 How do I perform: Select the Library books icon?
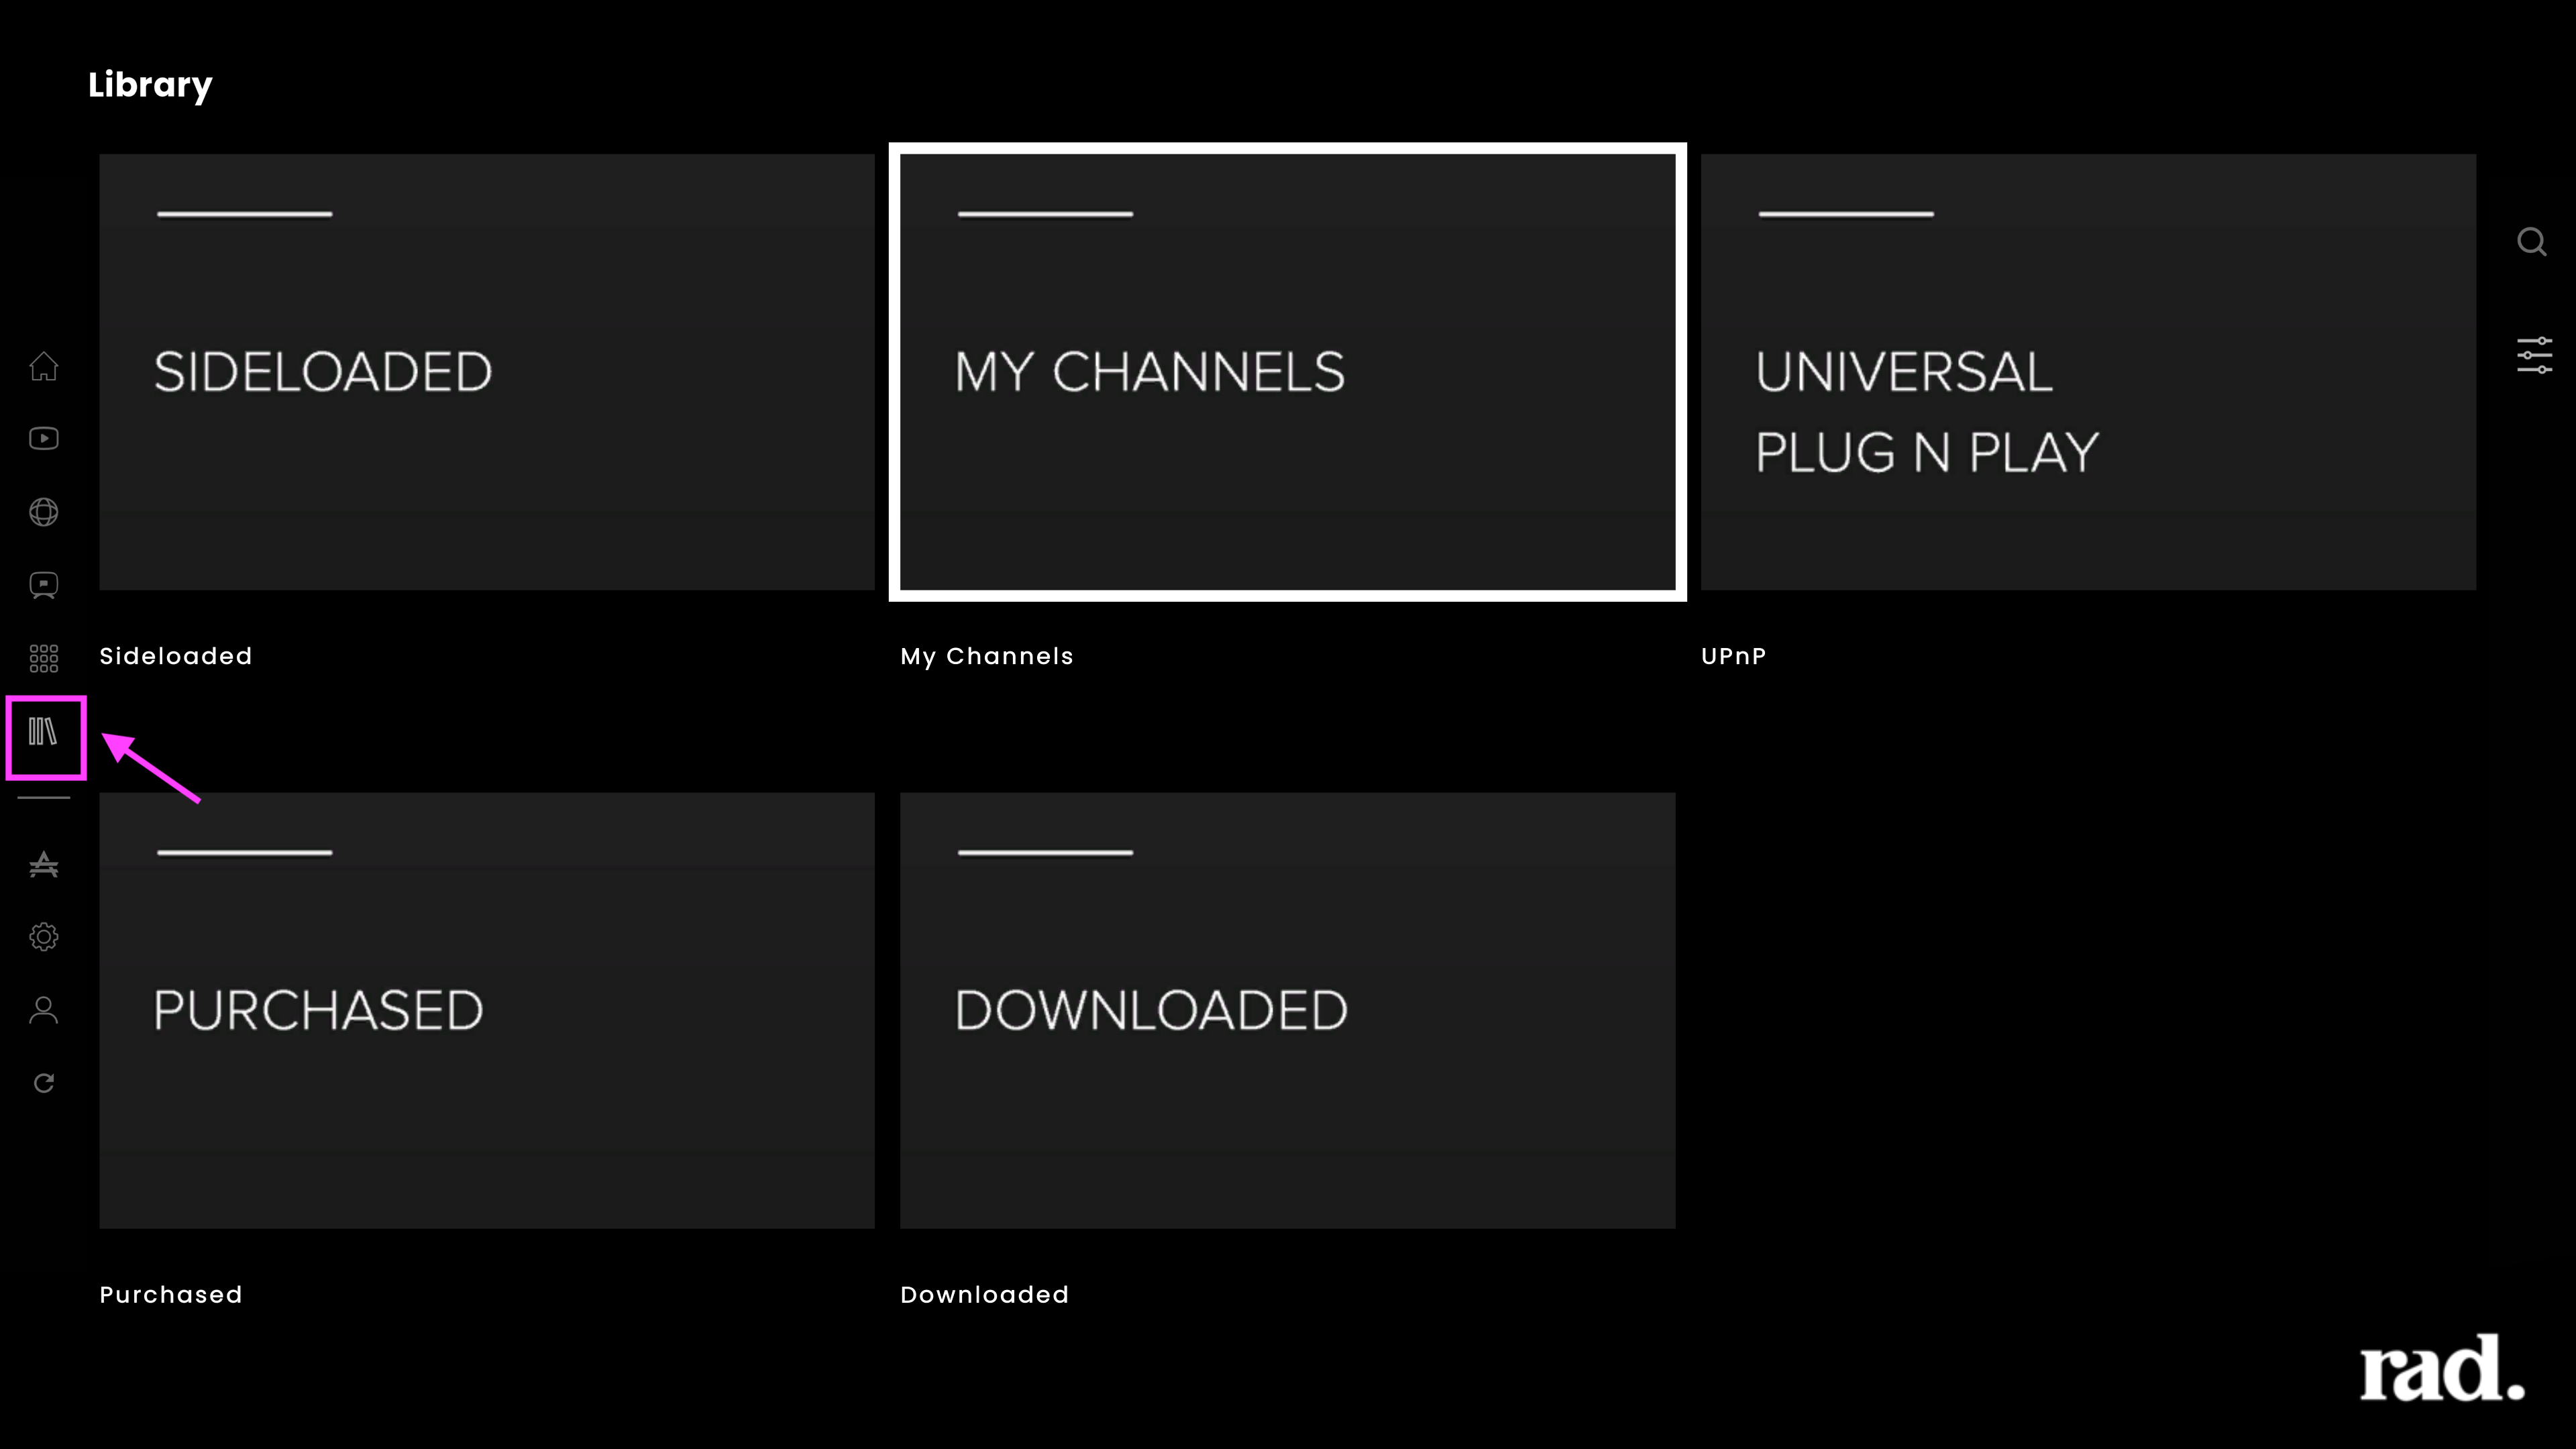pos(43,732)
